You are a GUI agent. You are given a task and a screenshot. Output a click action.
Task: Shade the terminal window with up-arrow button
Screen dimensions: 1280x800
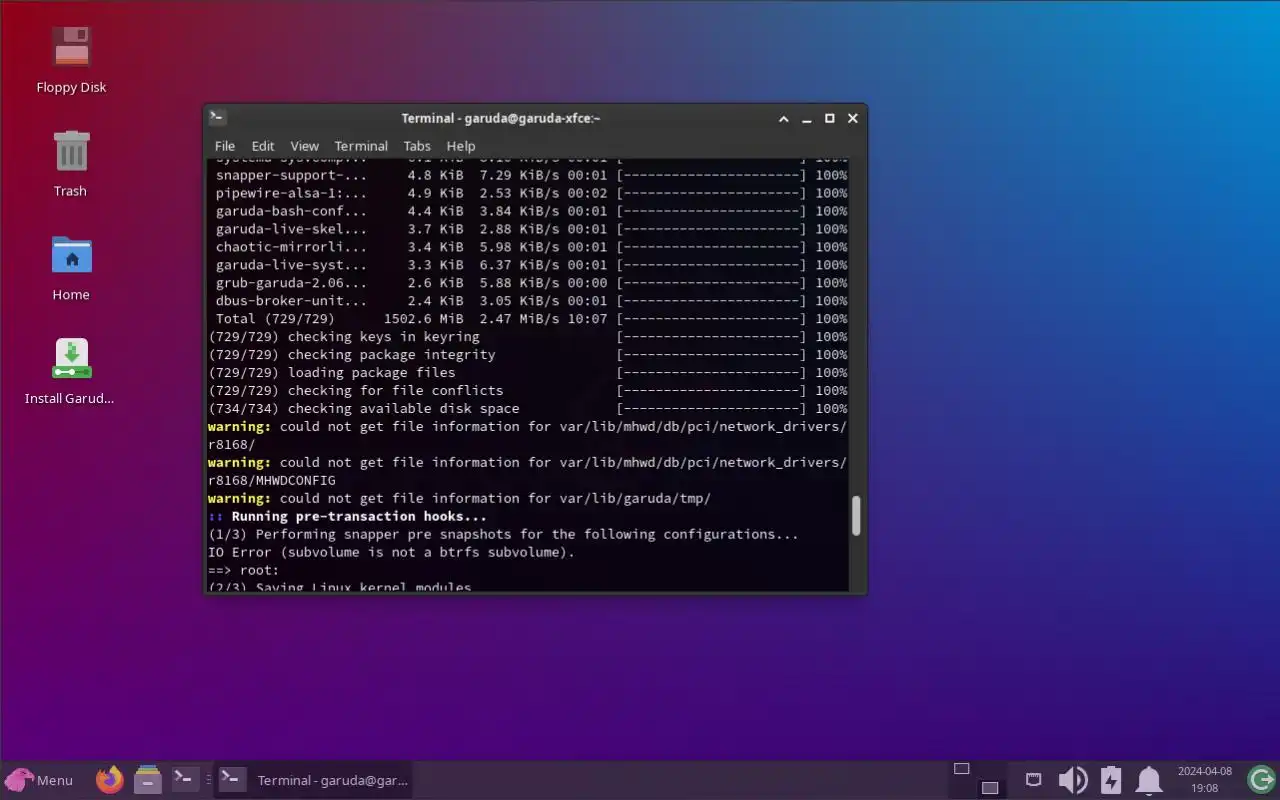[x=784, y=118]
